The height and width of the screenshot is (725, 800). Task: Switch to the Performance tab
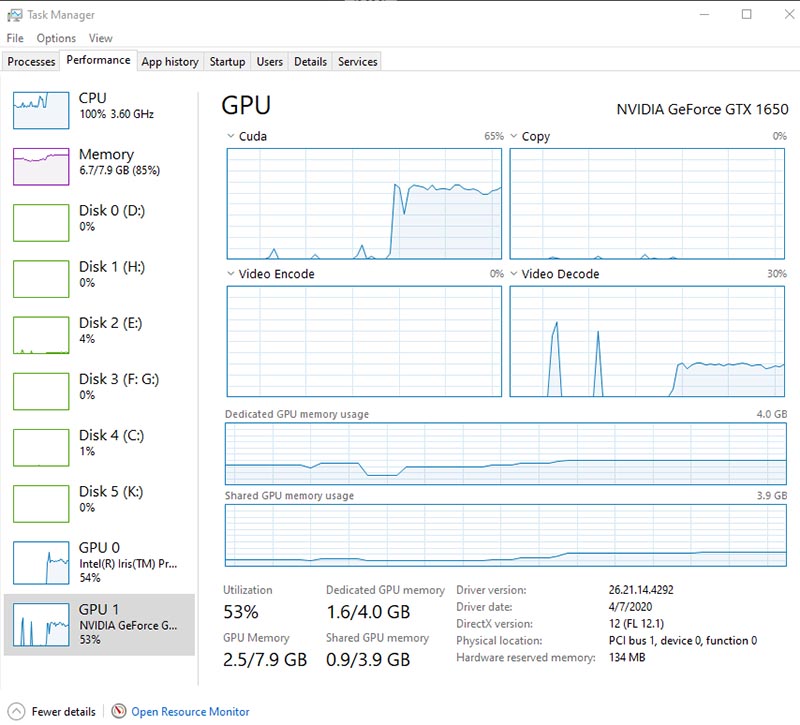(x=98, y=60)
